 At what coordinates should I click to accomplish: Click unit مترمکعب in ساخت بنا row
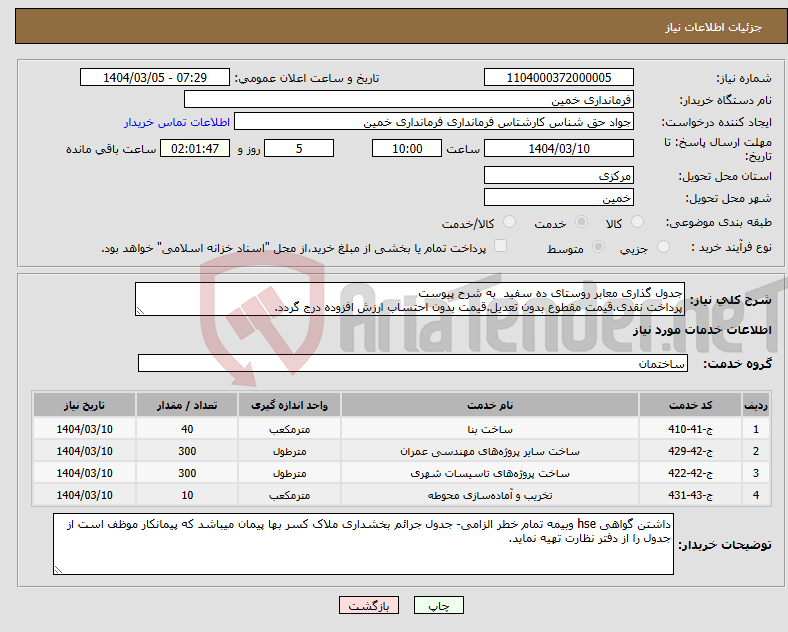(x=289, y=430)
